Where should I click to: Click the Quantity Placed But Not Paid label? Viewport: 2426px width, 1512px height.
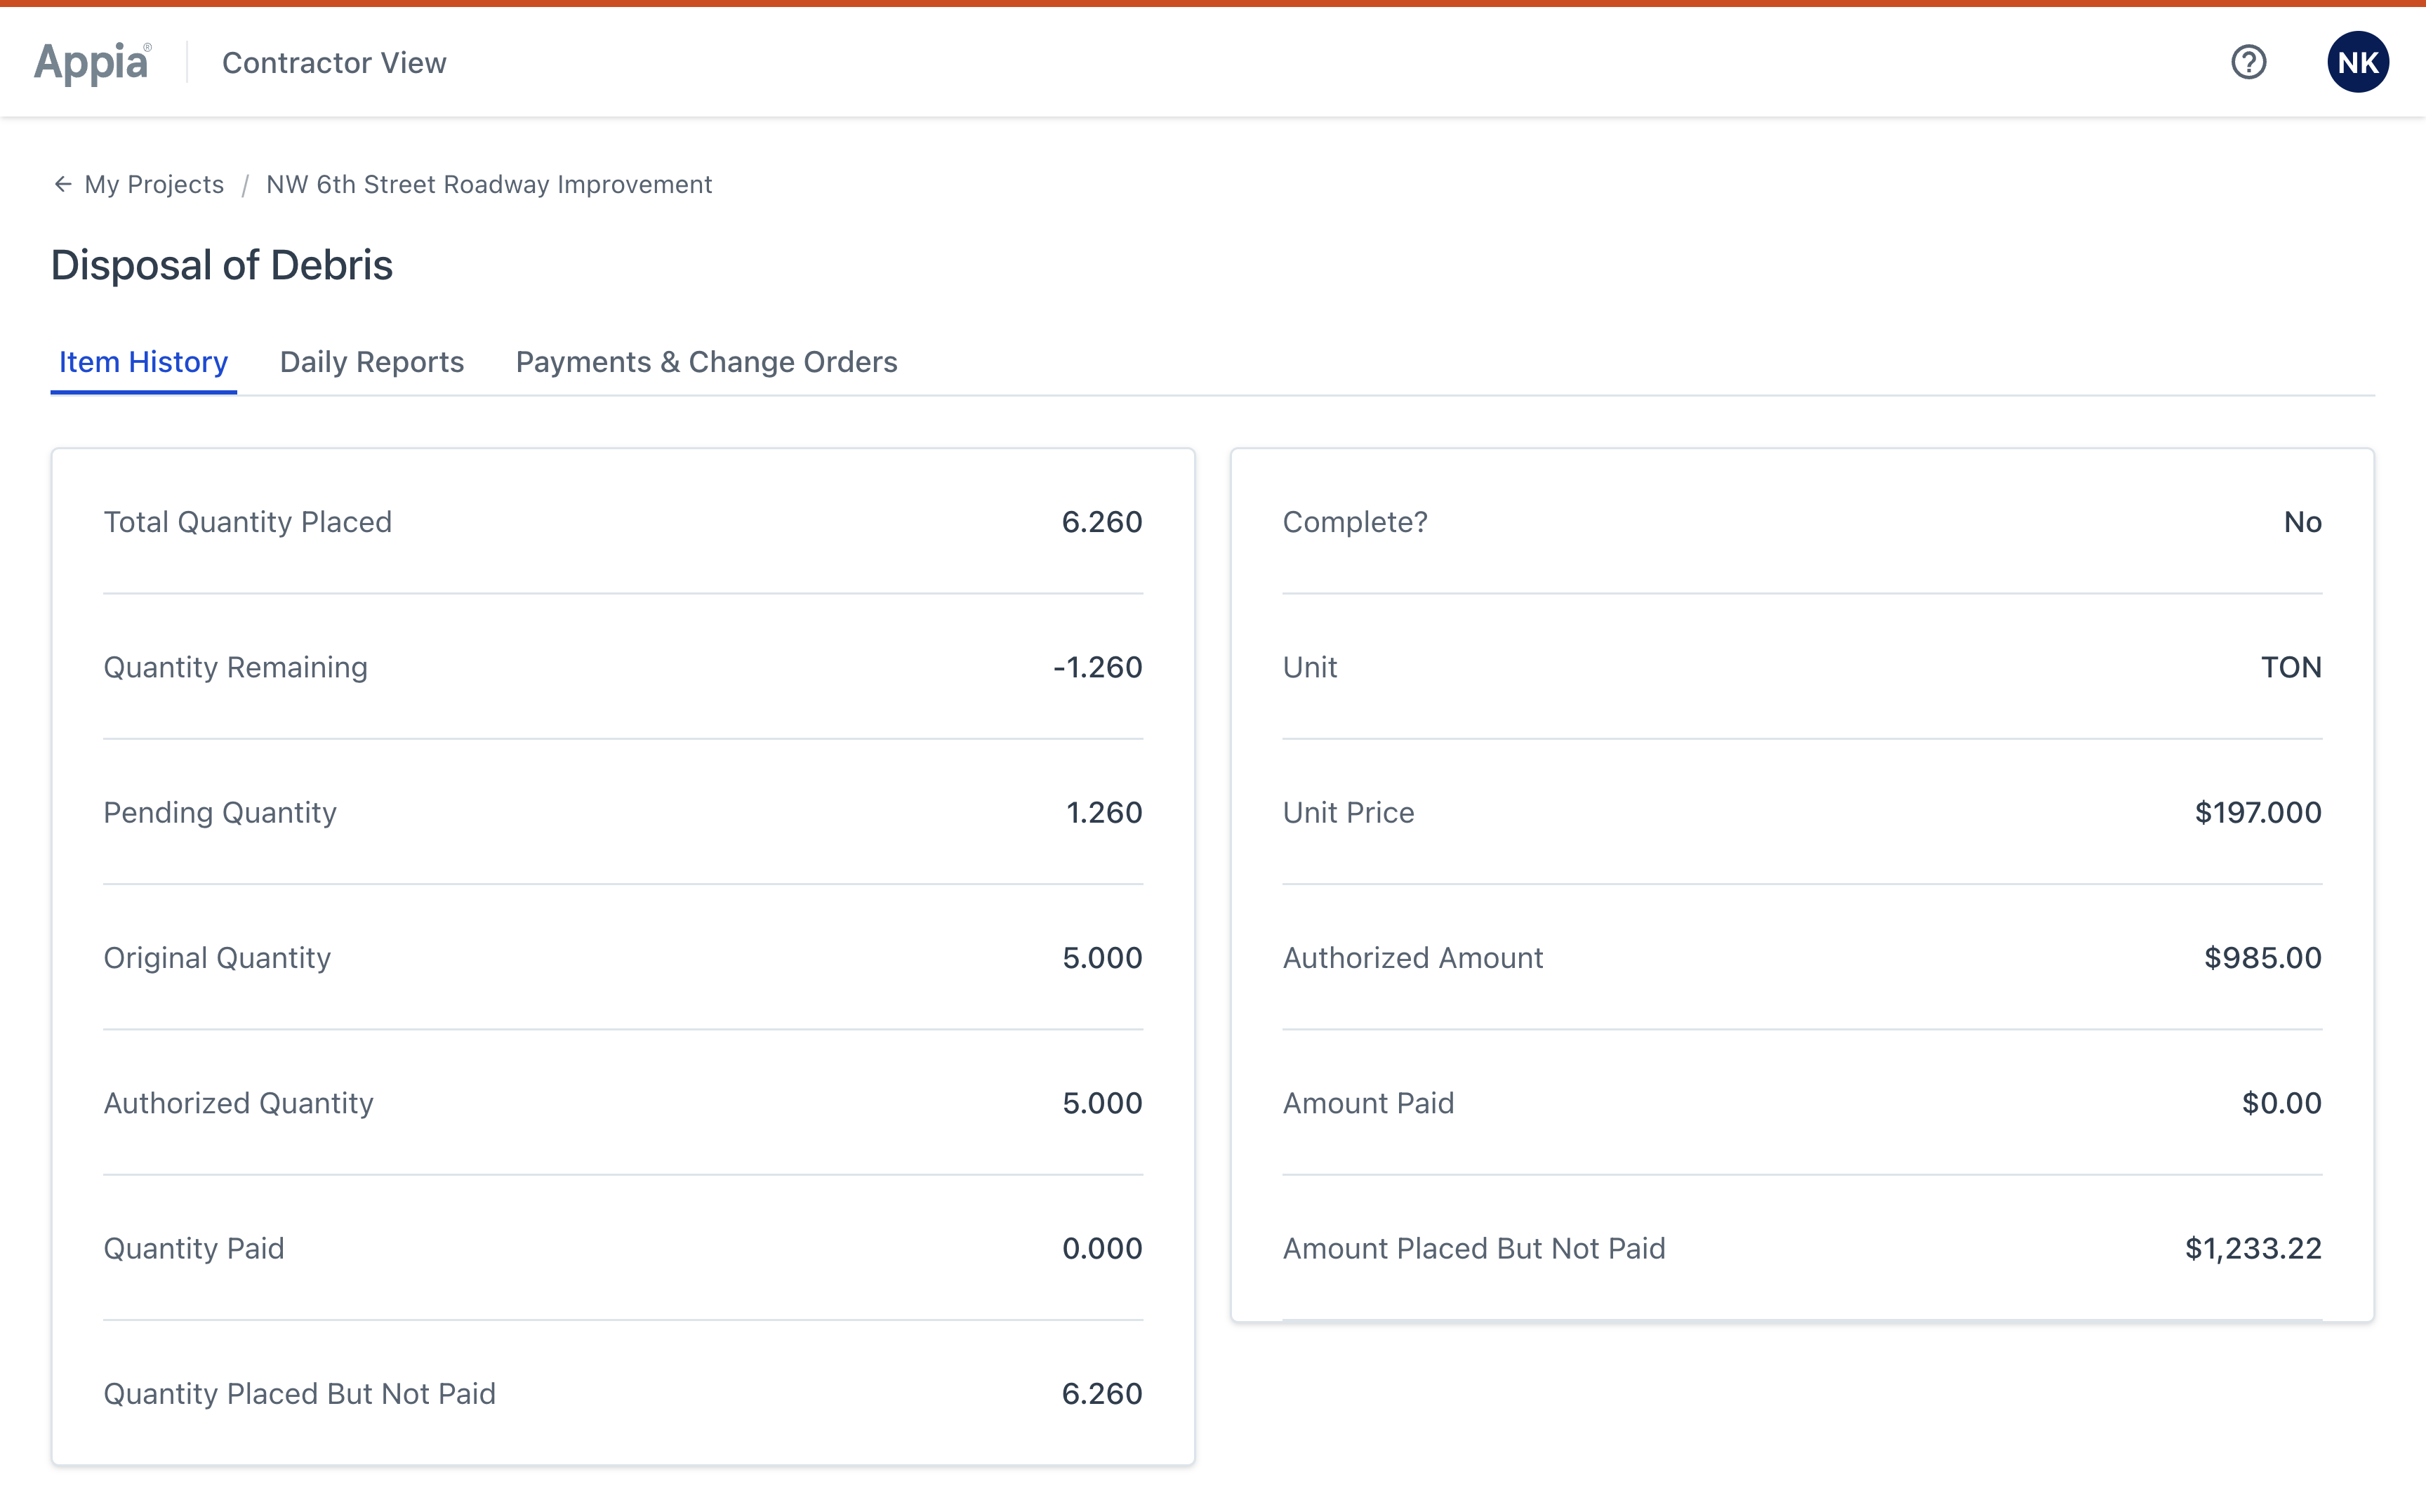click(x=300, y=1394)
